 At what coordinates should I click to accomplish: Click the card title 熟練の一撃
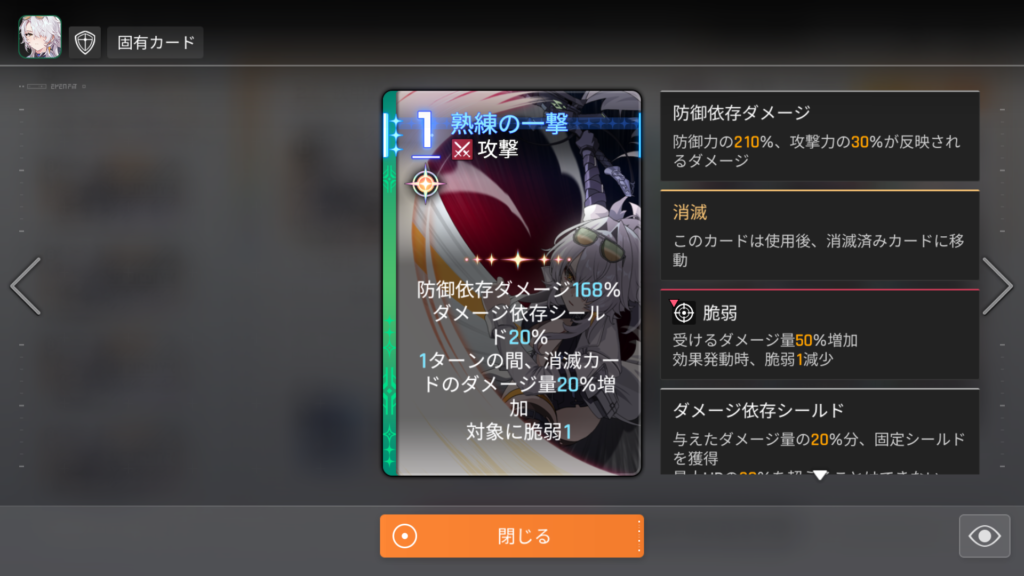tap(509, 123)
